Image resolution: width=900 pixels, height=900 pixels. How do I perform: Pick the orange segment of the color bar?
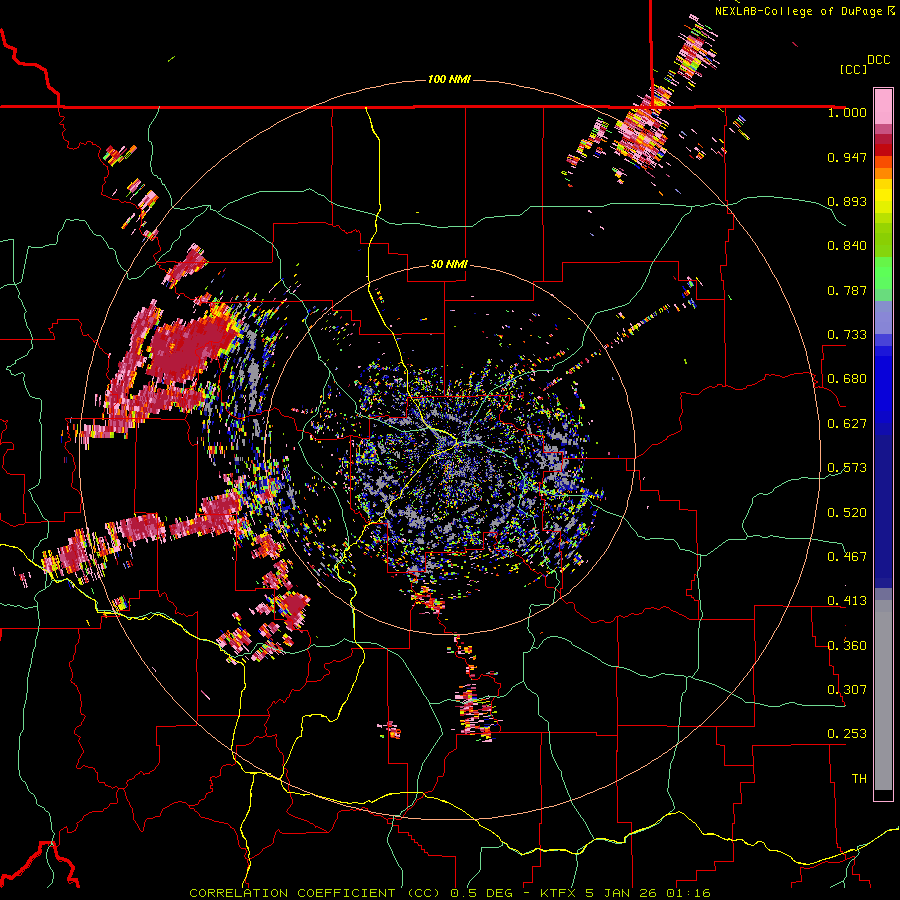883,173
